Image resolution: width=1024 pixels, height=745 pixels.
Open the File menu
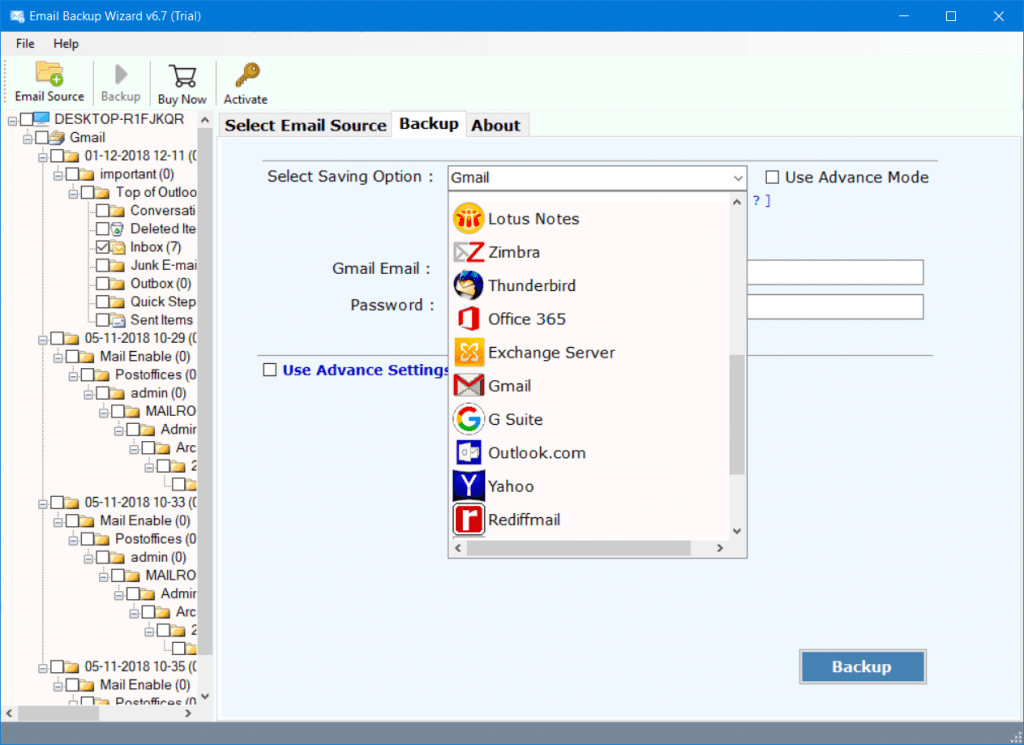[x=24, y=44]
